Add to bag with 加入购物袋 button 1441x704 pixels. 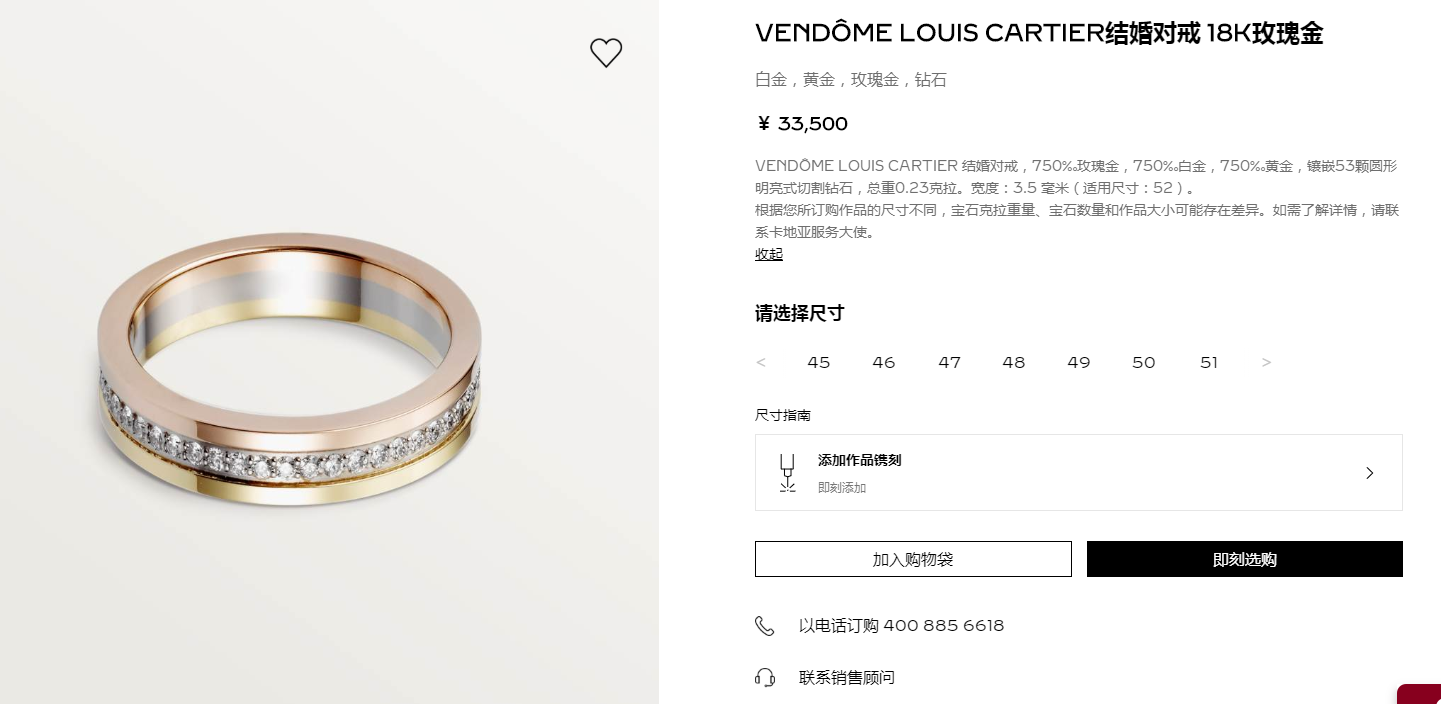click(x=913, y=559)
